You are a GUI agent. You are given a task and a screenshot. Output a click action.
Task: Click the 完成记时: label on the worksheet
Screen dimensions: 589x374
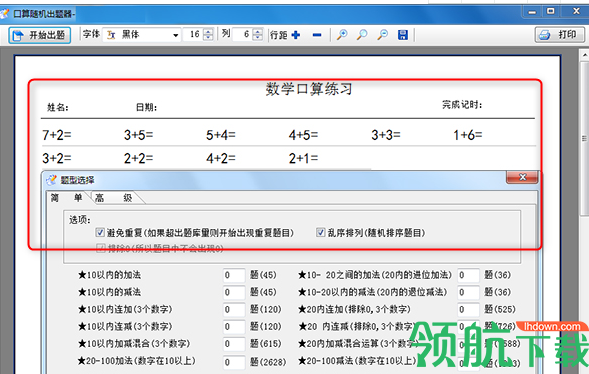pos(462,105)
